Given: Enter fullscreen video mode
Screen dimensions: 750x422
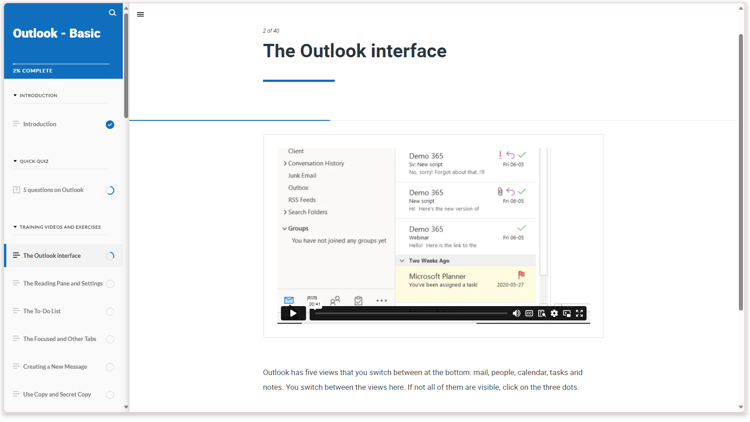Looking at the screenshot, I should click(580, 314).
